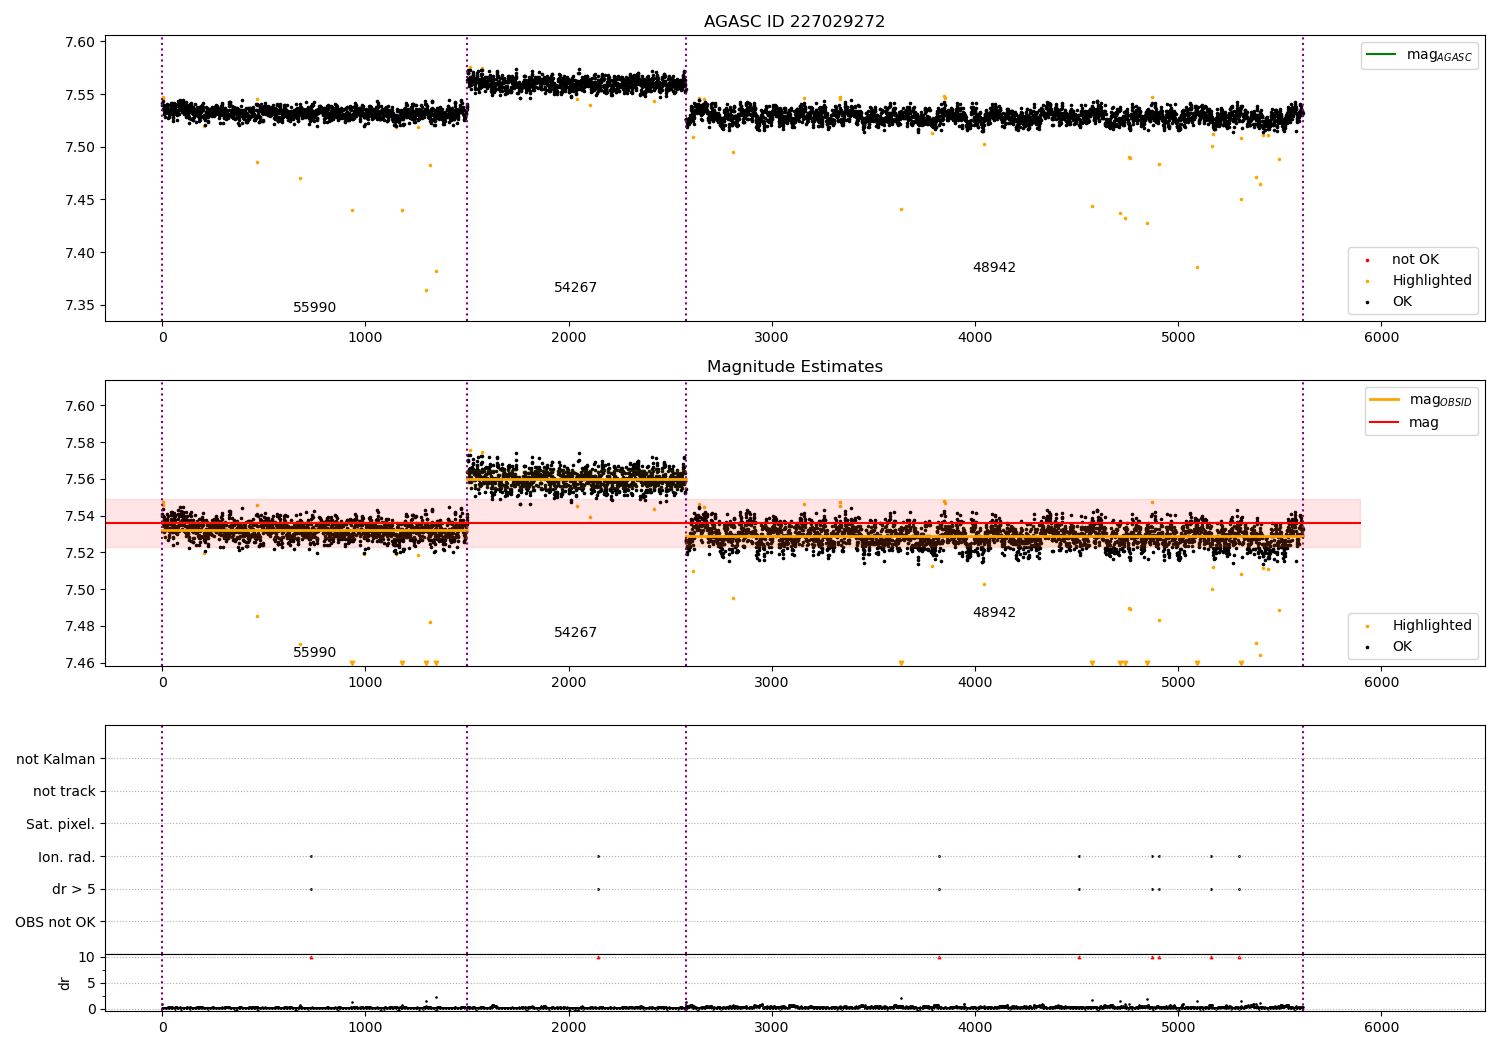Image resolution: width=1500 pixels, height=1050 pixels.
Task: Click the 7.58 y-axis tick label
Action: click(x=79, y=444)
